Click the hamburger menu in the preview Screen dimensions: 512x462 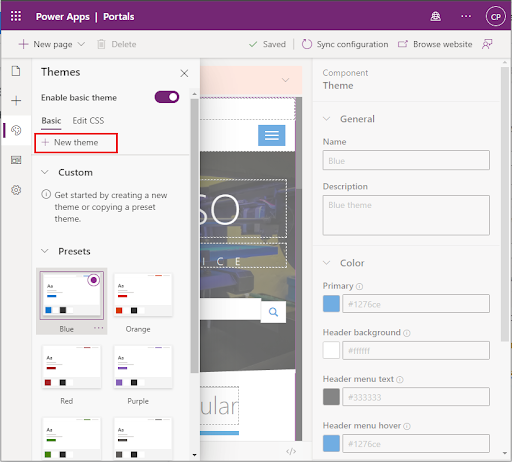[x=272, y=135]
